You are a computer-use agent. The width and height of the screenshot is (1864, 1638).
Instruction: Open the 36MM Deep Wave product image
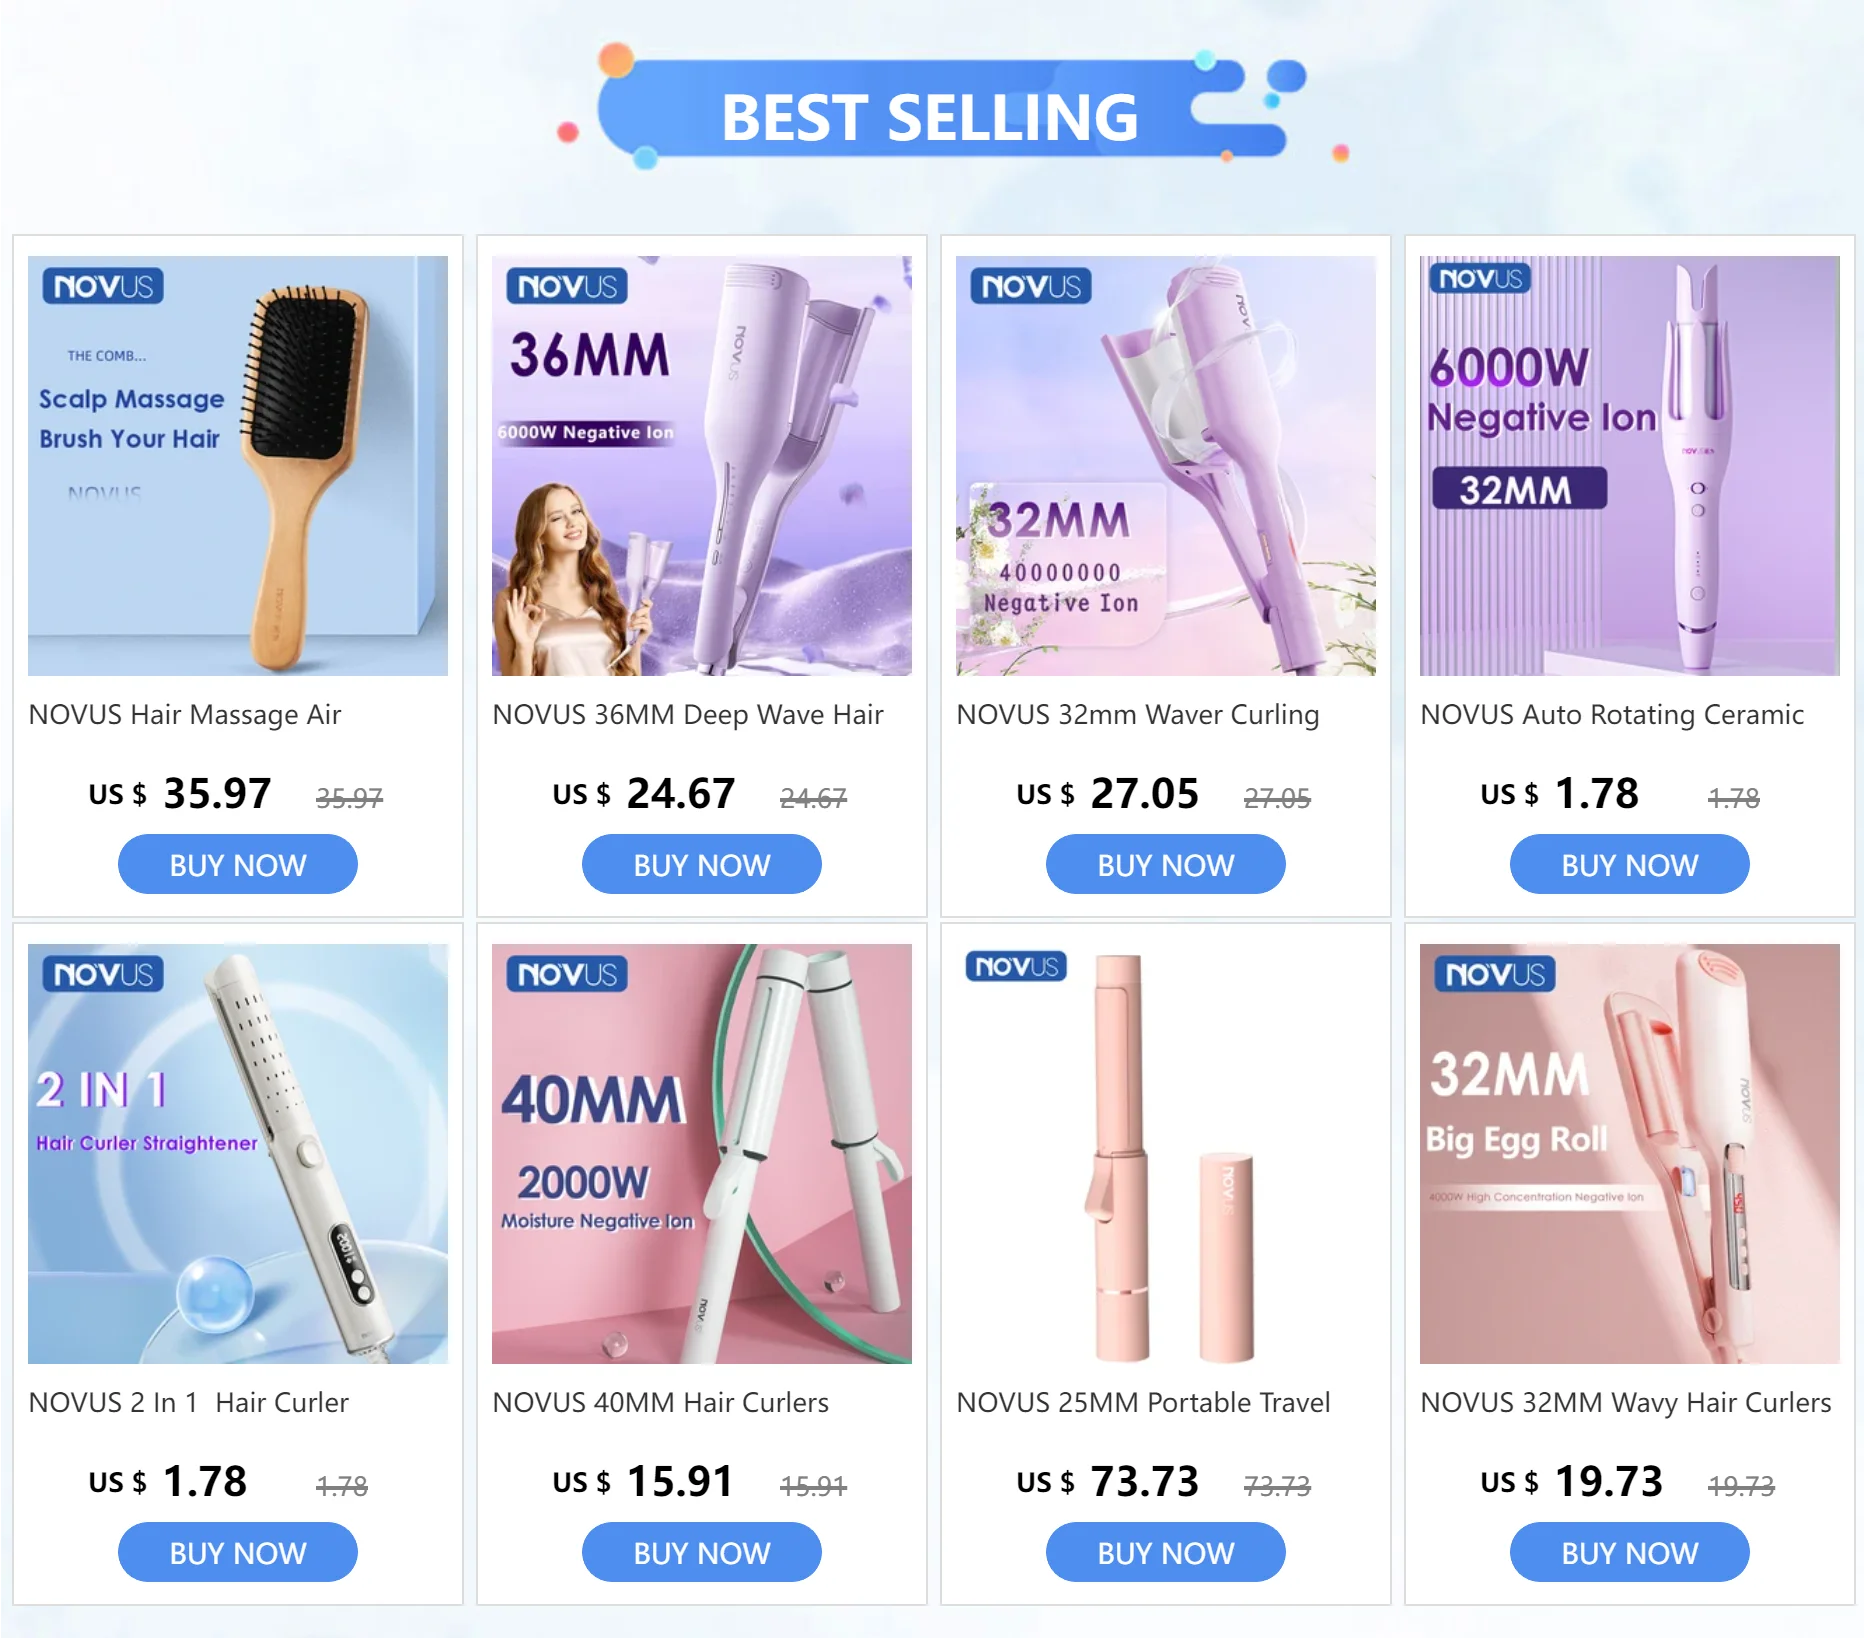click(x=702, y=466)
